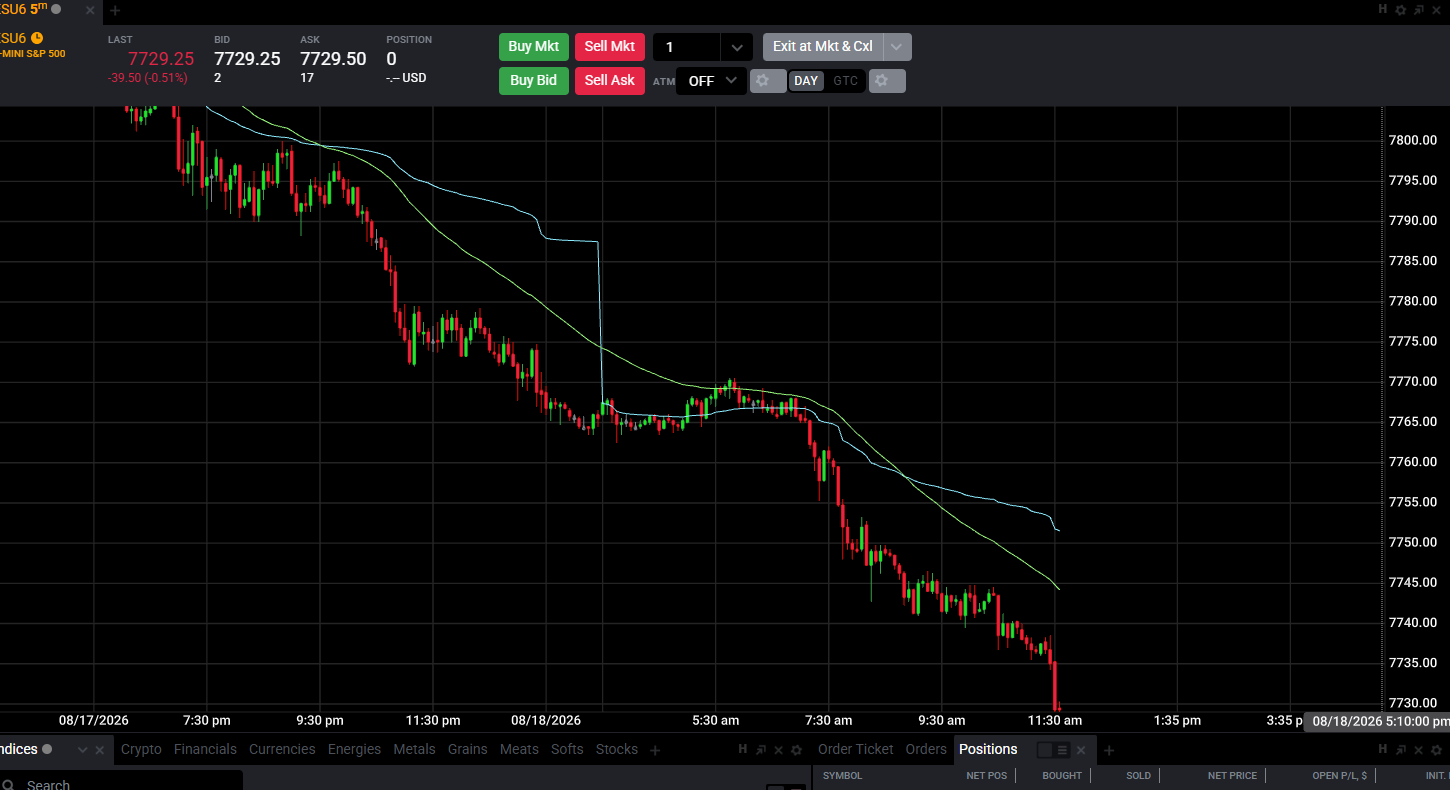Pop out the watchlist panel
This screenshot has height=790, width=1450.
[x=761, y=750]
